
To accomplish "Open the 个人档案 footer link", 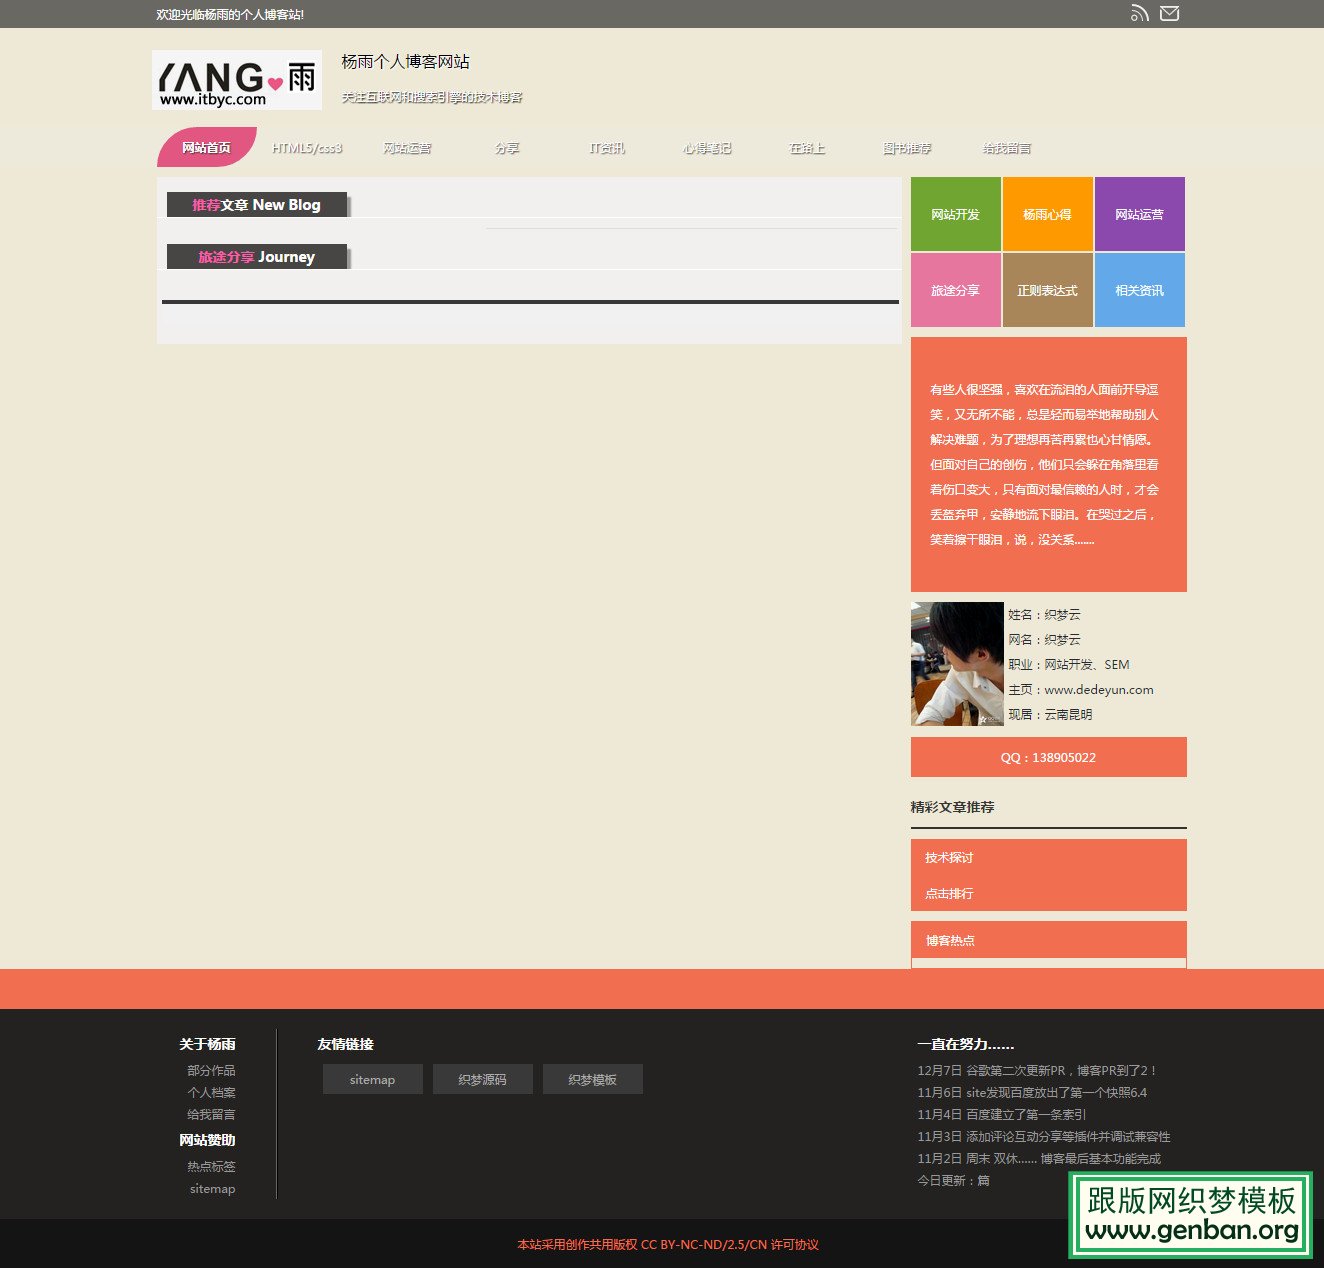I will pos(211,1093).
